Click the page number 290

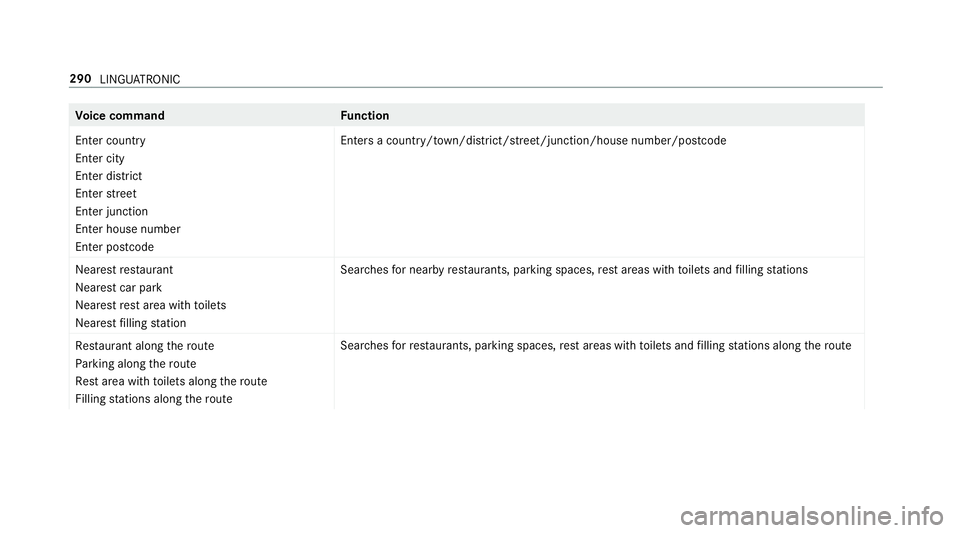click(x=80, y=78)
